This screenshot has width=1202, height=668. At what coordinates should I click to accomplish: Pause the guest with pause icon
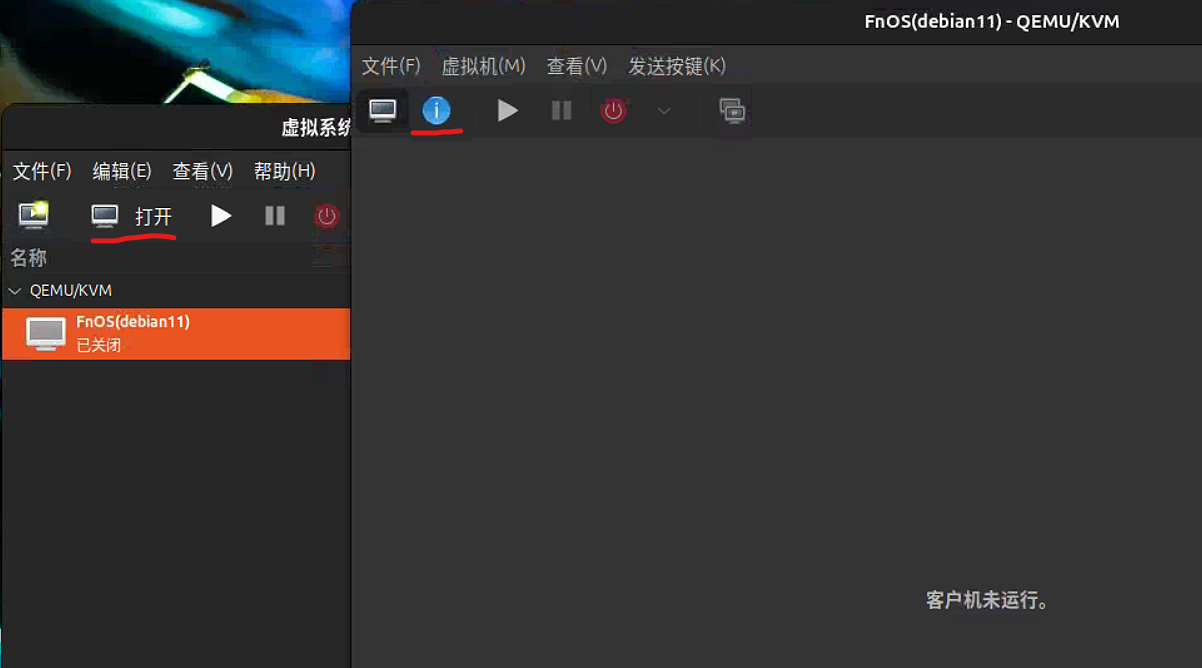tap(561, 111)
